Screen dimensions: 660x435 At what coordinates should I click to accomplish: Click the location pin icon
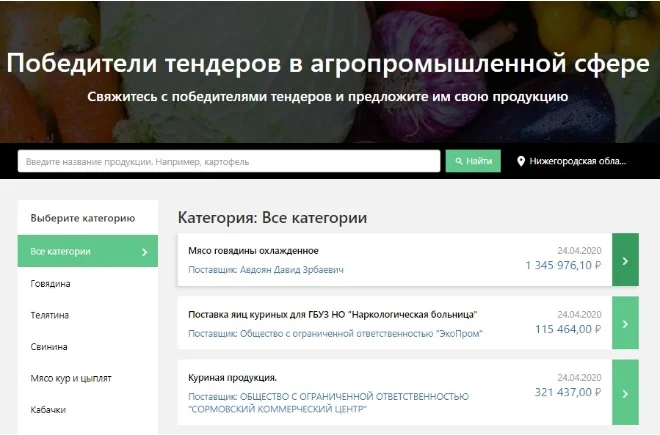[x=521, y=161]
